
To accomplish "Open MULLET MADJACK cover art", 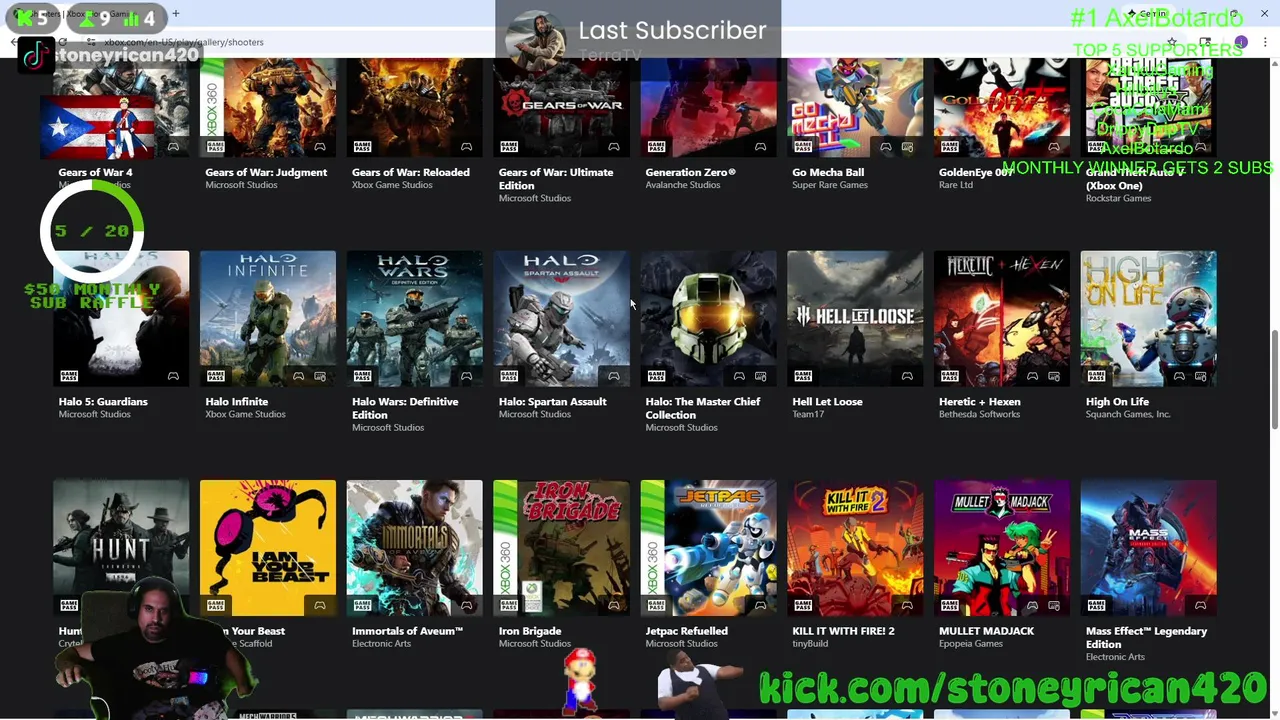I will (x=1002, y=548).
